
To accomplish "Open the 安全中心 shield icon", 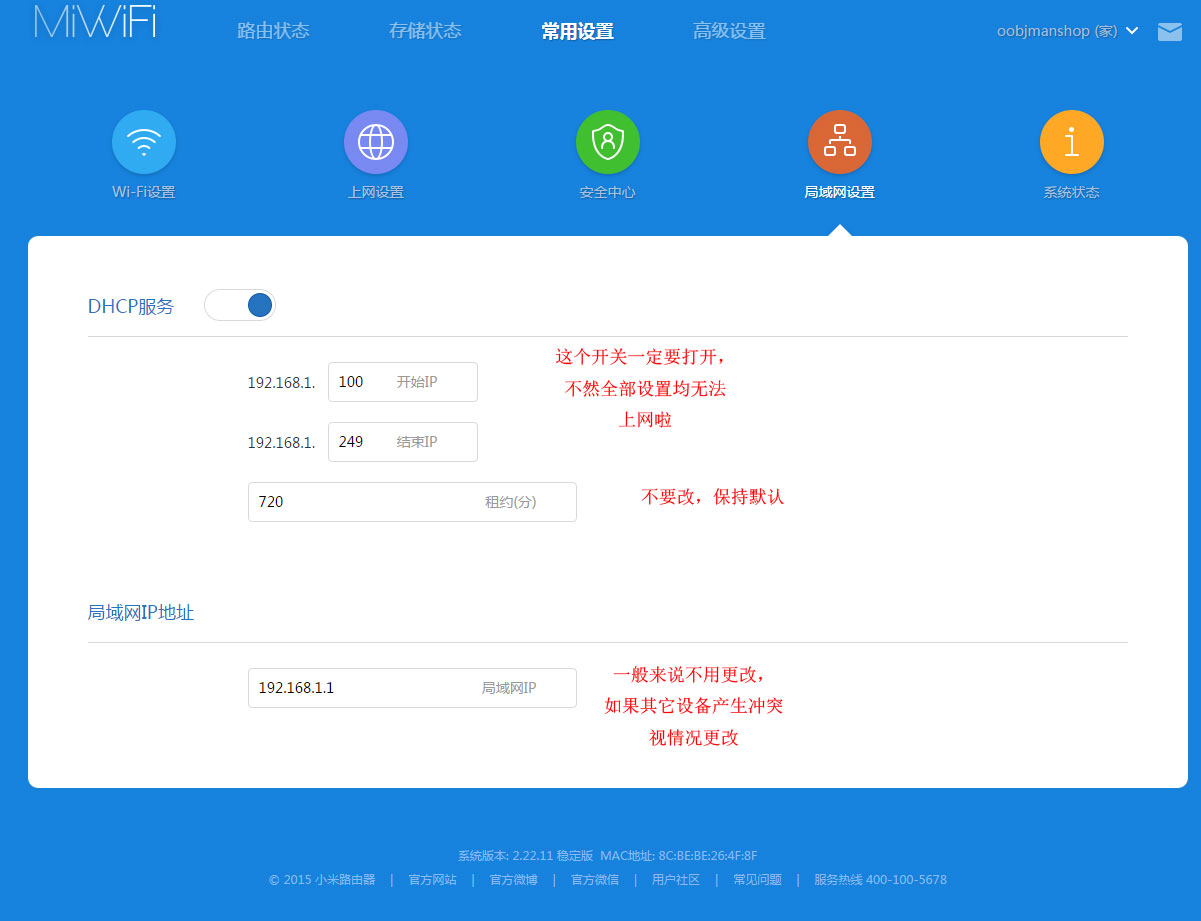I will (608, 142).
